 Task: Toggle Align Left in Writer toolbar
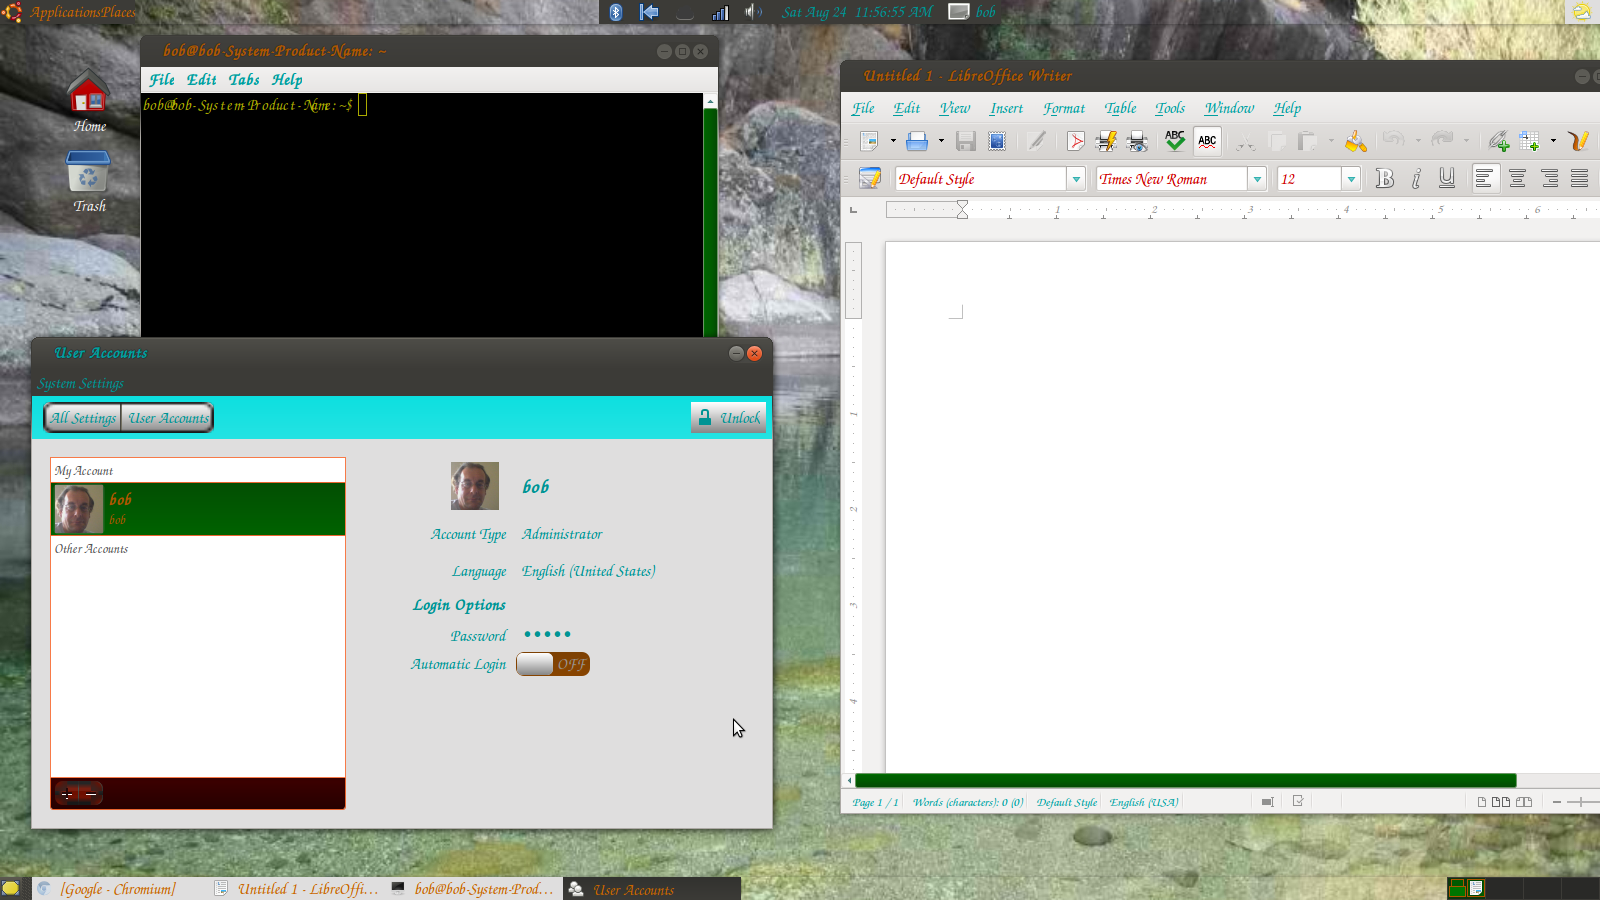coord(1484,178)
